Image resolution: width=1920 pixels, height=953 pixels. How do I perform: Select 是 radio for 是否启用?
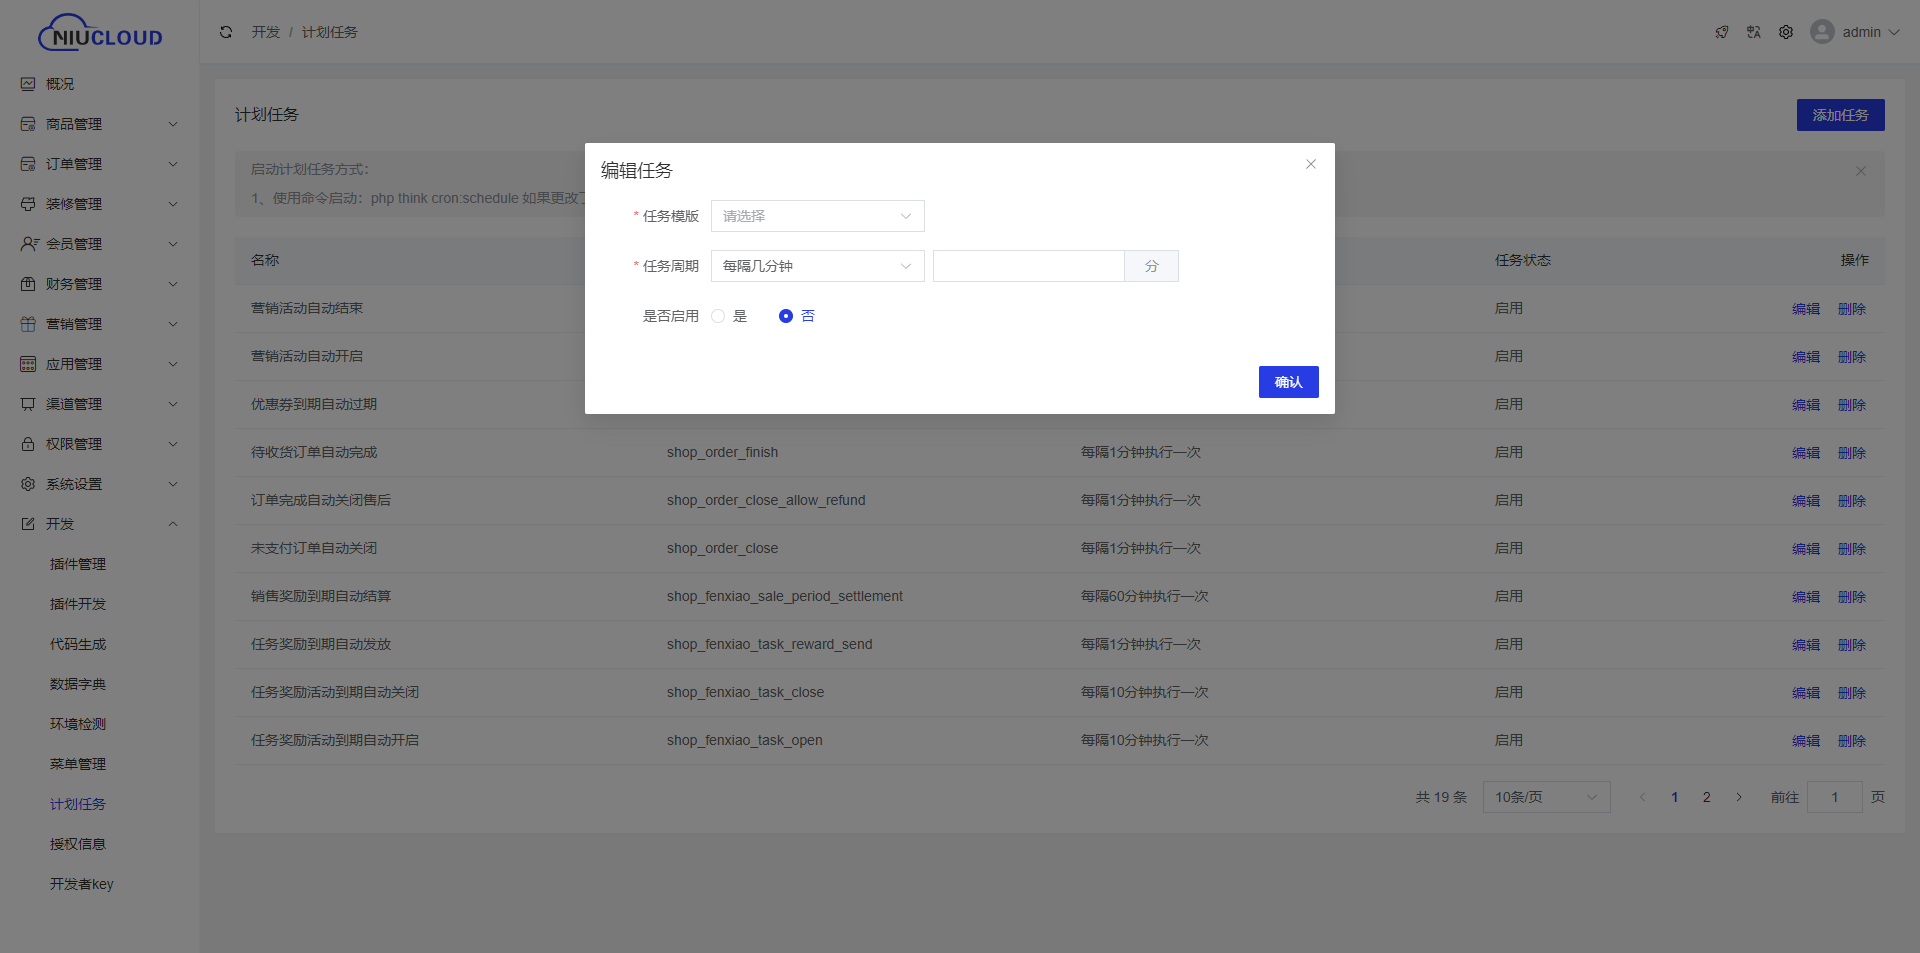click(x=718, y=316)
